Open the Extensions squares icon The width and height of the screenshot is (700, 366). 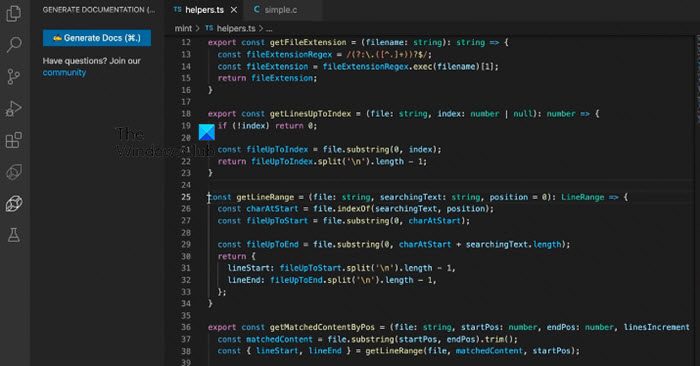13,140
